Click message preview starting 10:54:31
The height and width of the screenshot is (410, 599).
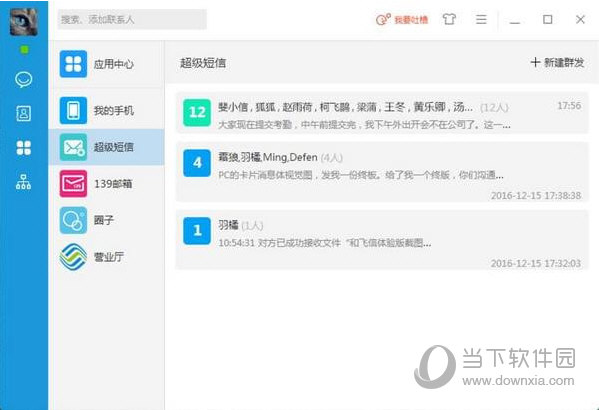[x=325, y=243]
